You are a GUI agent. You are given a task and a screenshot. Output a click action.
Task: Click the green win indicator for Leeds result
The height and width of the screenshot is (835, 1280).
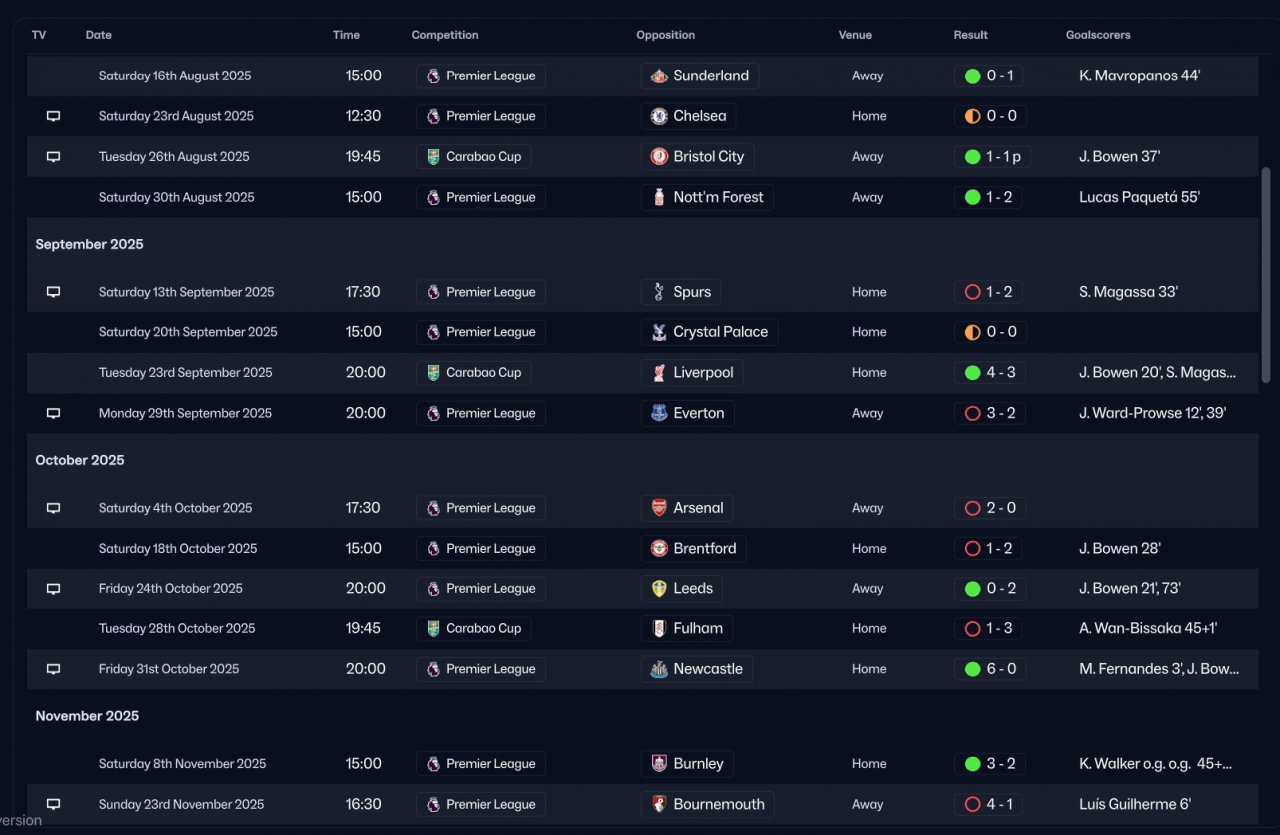coord(972,589)
